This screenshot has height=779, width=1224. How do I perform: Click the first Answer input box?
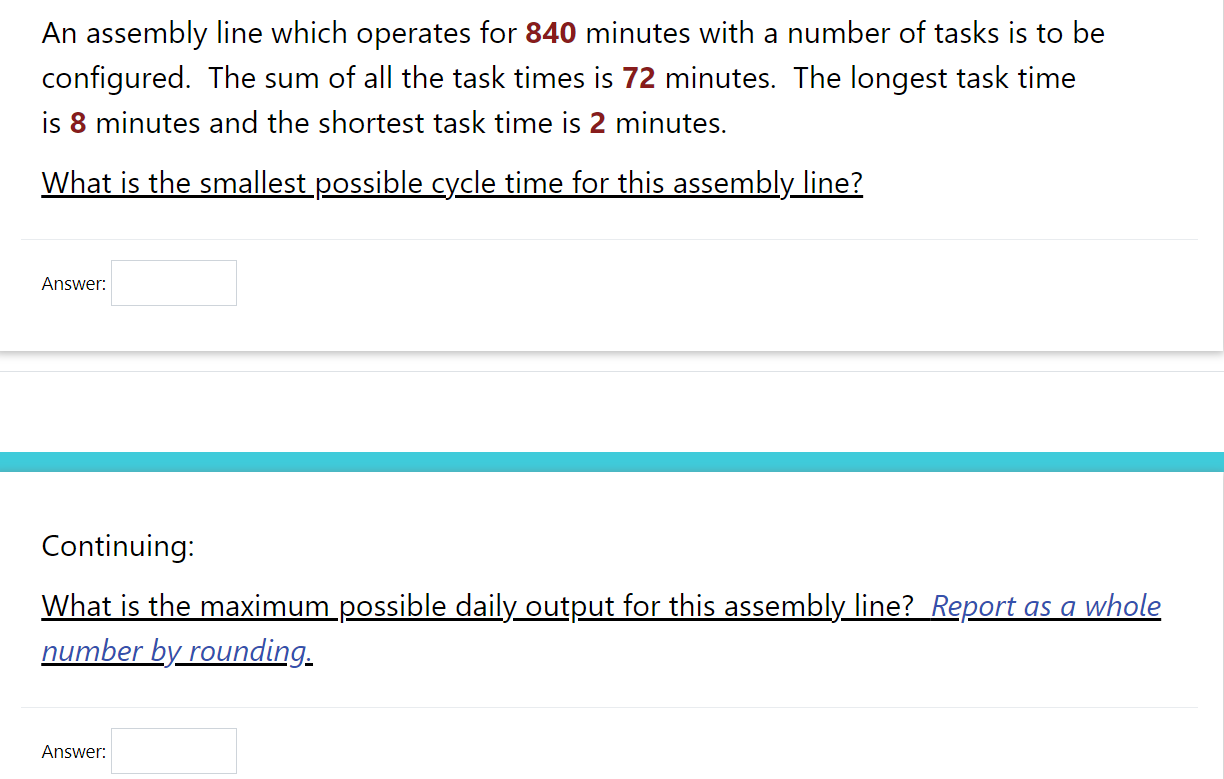point(173,283)
